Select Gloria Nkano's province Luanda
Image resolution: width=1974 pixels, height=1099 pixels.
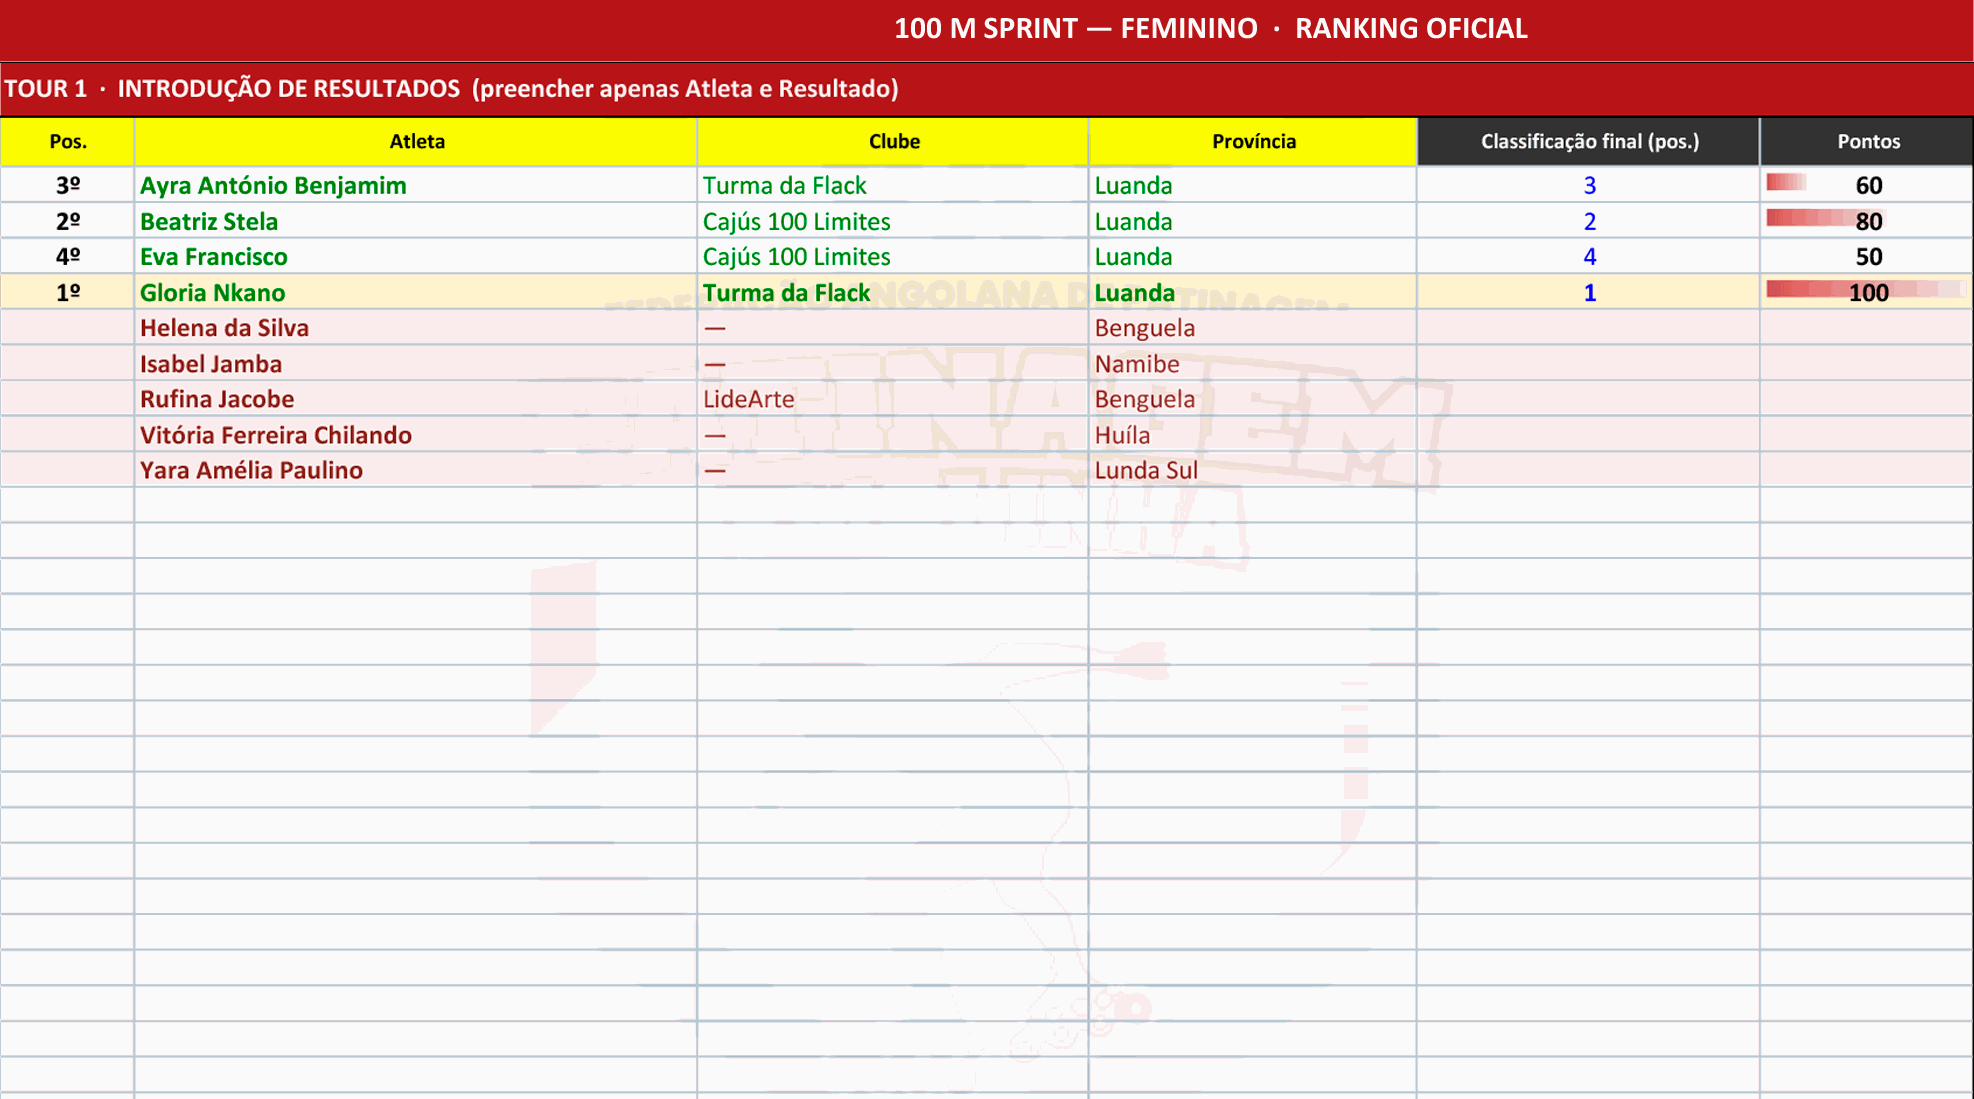1253,292
